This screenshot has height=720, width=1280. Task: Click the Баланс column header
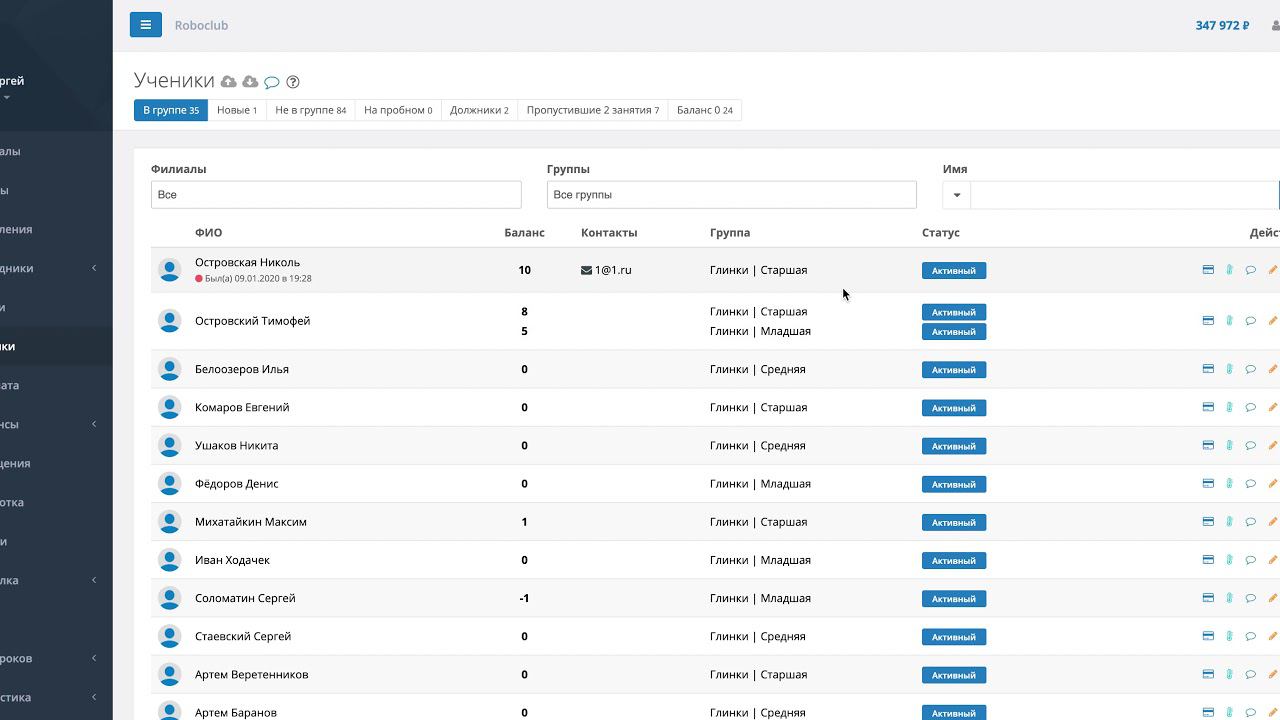(x=524, y=232)
